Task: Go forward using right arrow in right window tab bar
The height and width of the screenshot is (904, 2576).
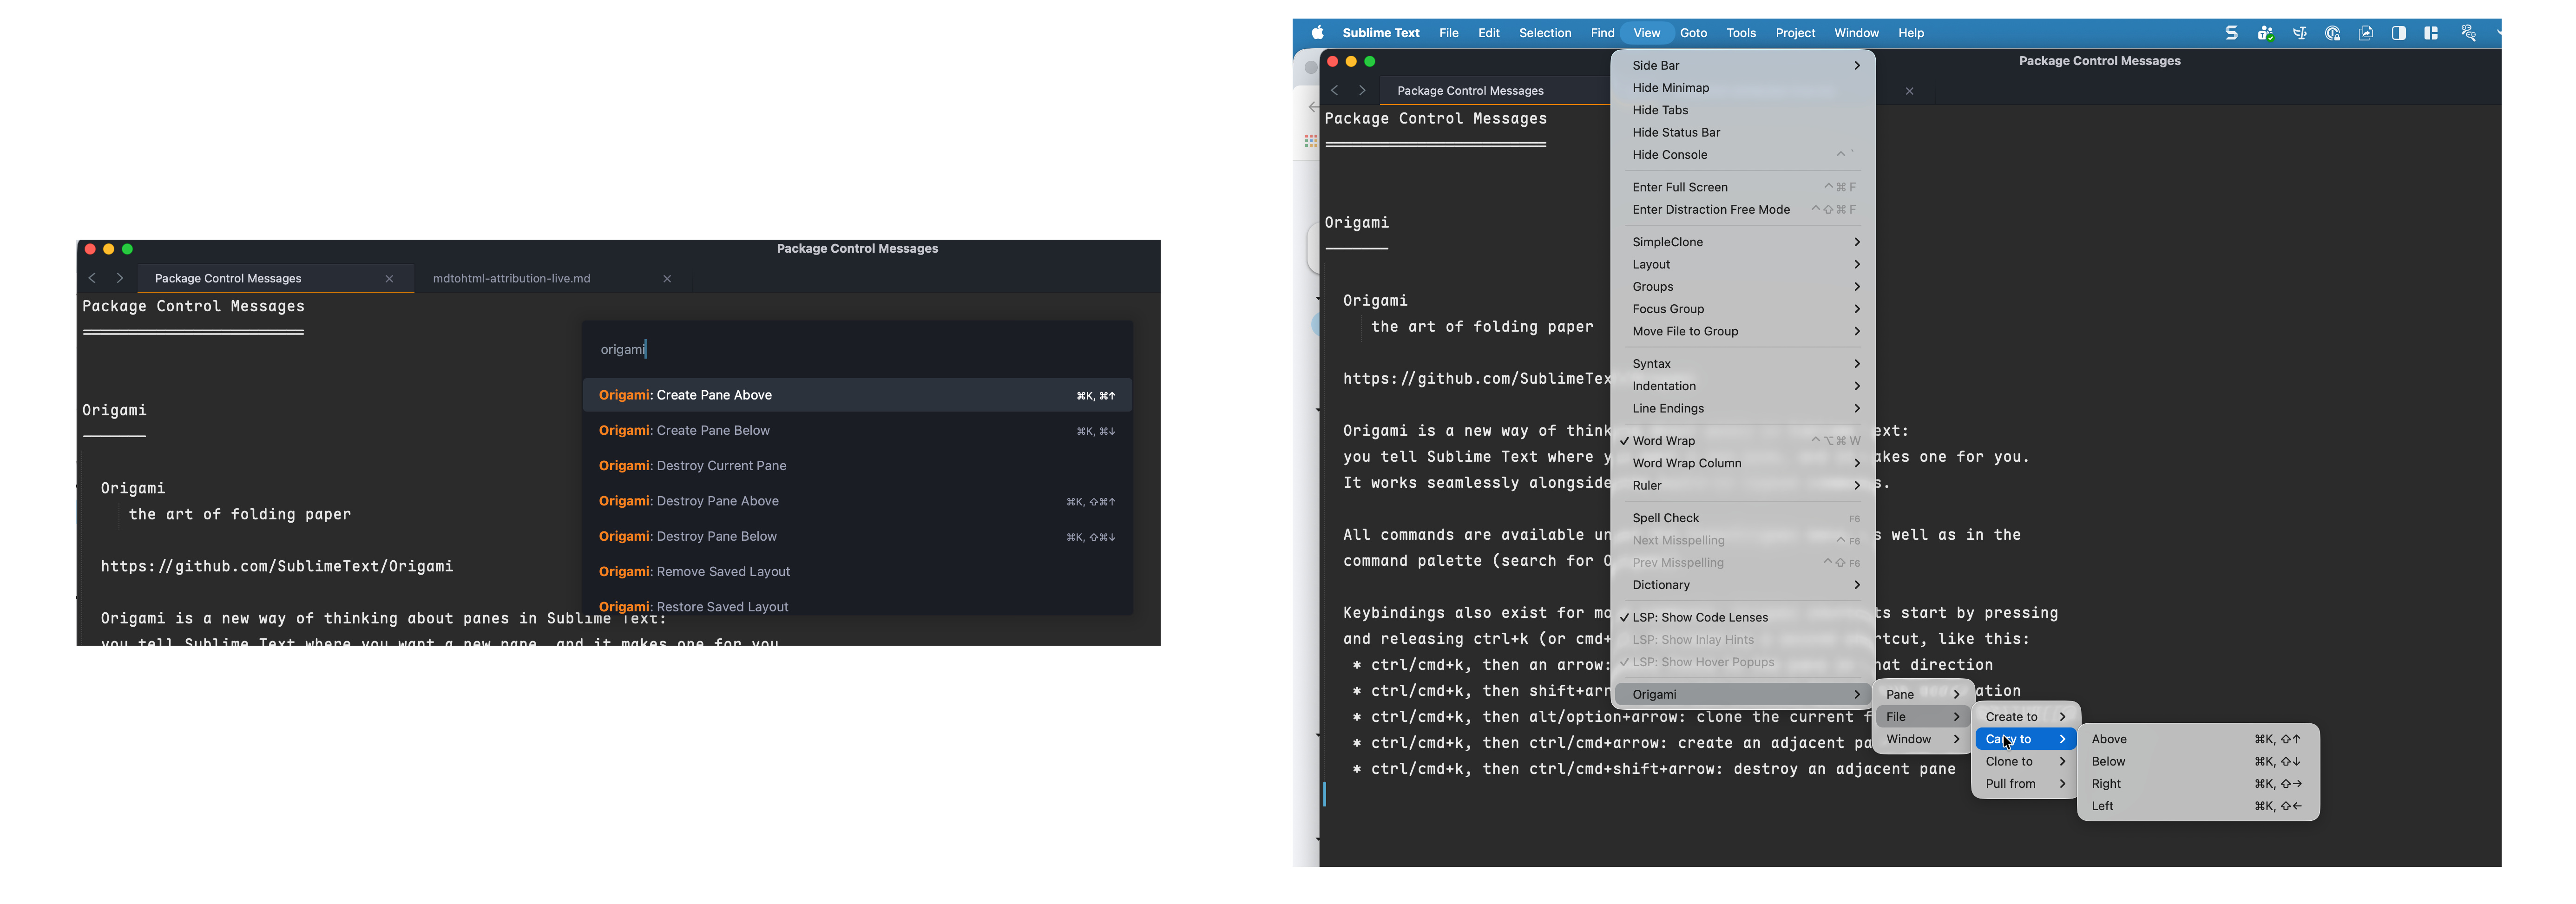Action: point(1361,90)
